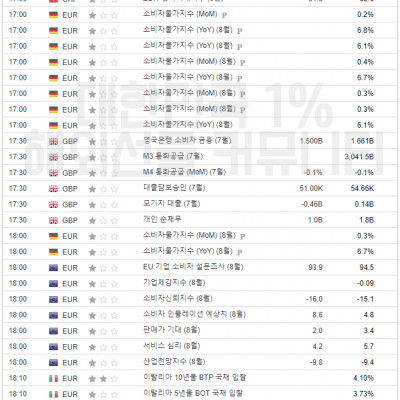Click the P icon in the 0.2% MoM row

click(x=225, y=15)
